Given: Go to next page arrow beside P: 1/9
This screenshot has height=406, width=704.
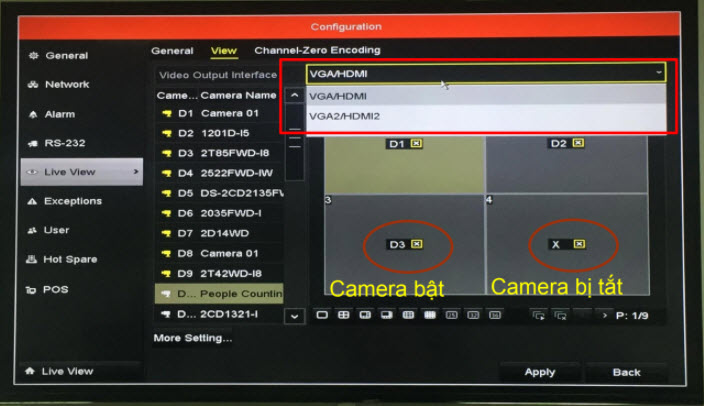Looking at the screenshot, I should point(603,315).
